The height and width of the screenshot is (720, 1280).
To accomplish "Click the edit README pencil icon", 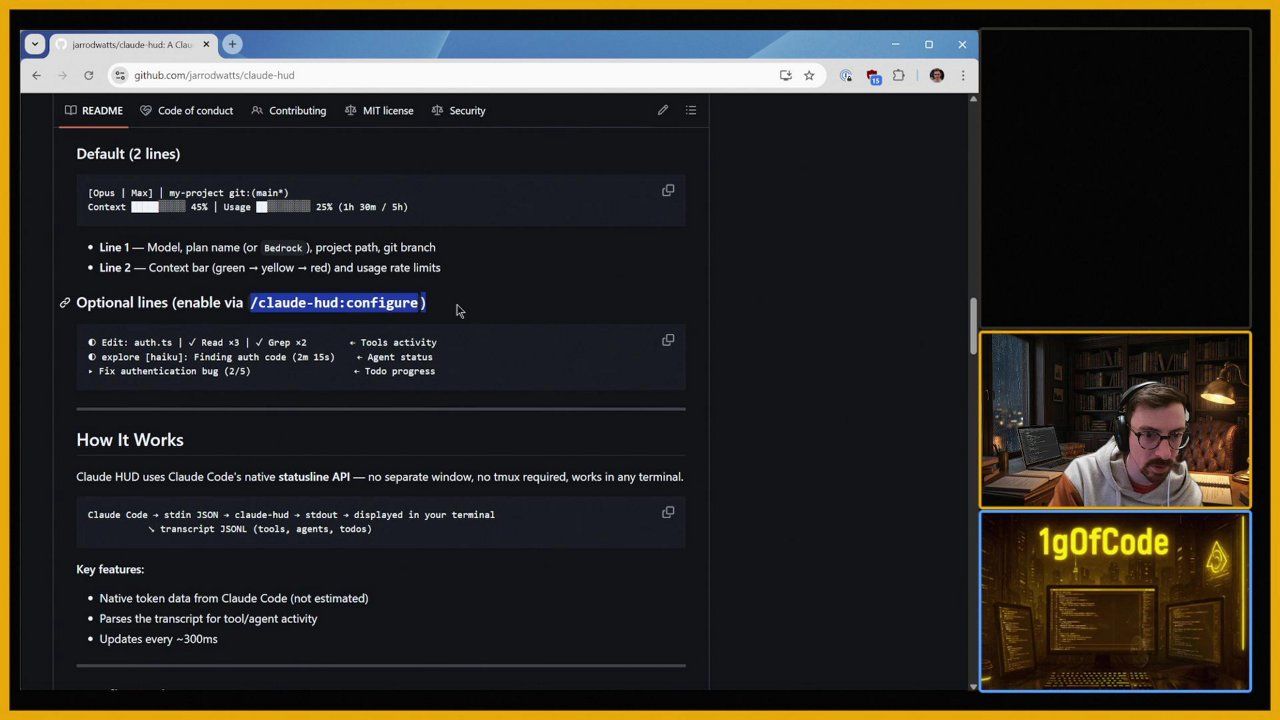I will pyautogui.click(x=662, y=110).
